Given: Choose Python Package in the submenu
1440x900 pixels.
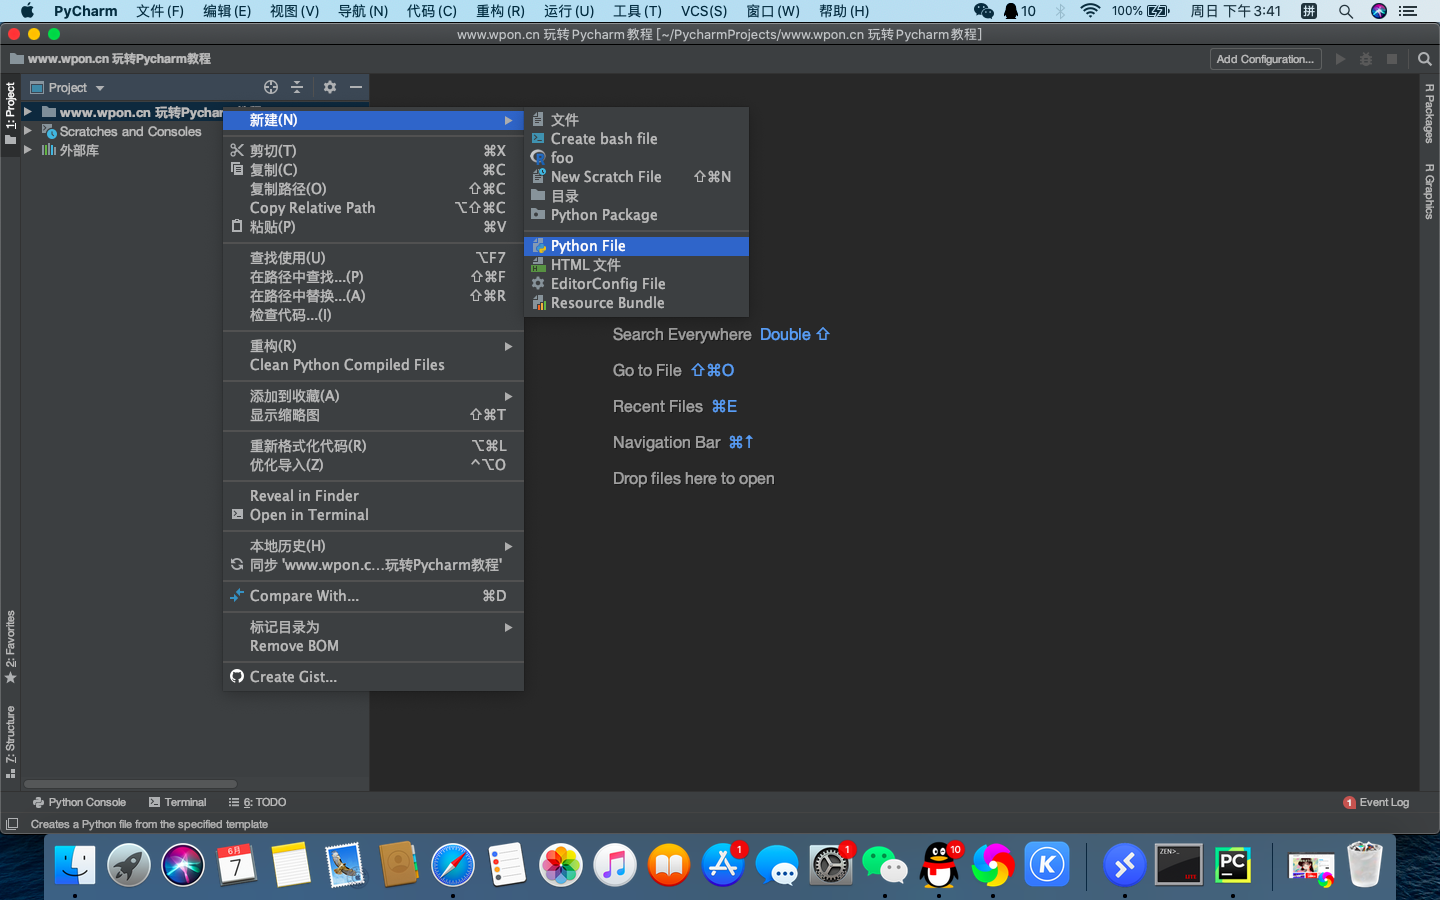Looking at the screenshot, I should tap(636, 215).
